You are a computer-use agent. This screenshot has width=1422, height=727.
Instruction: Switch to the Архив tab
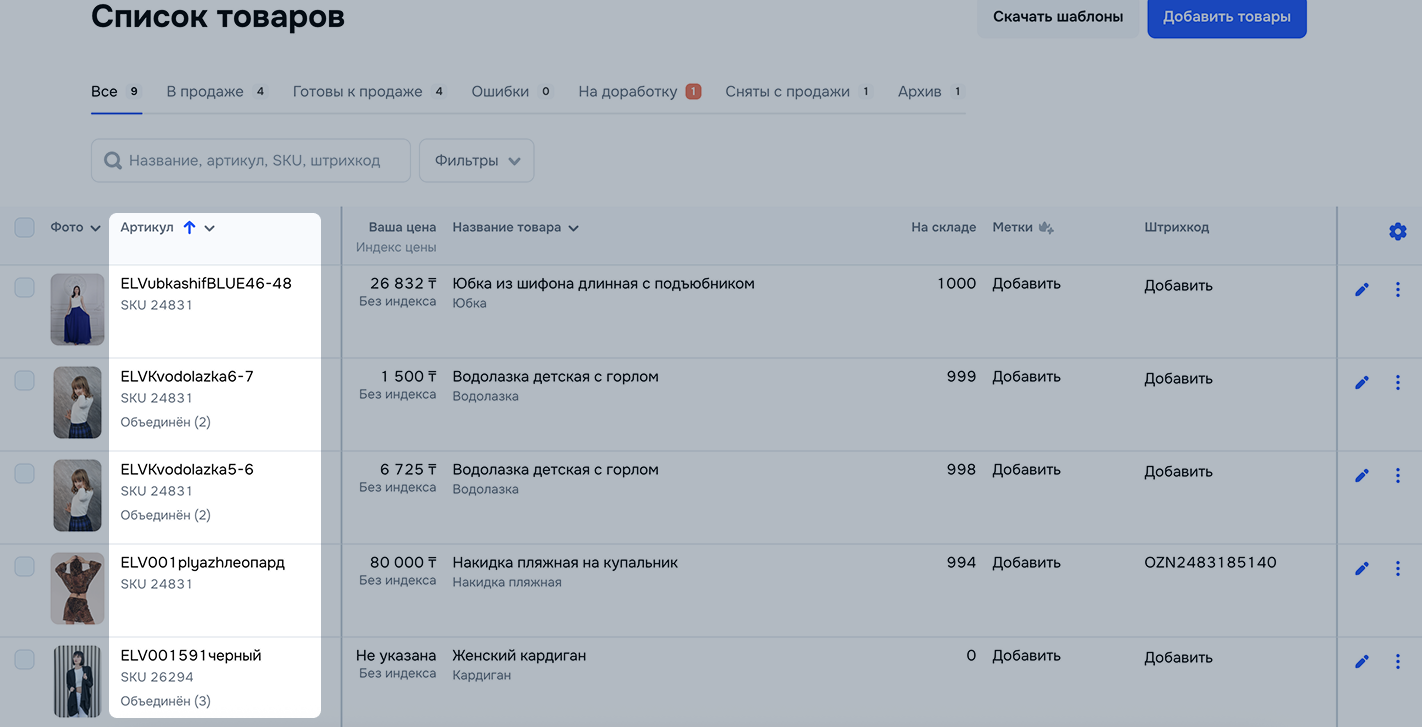click(x=930, y=91)
